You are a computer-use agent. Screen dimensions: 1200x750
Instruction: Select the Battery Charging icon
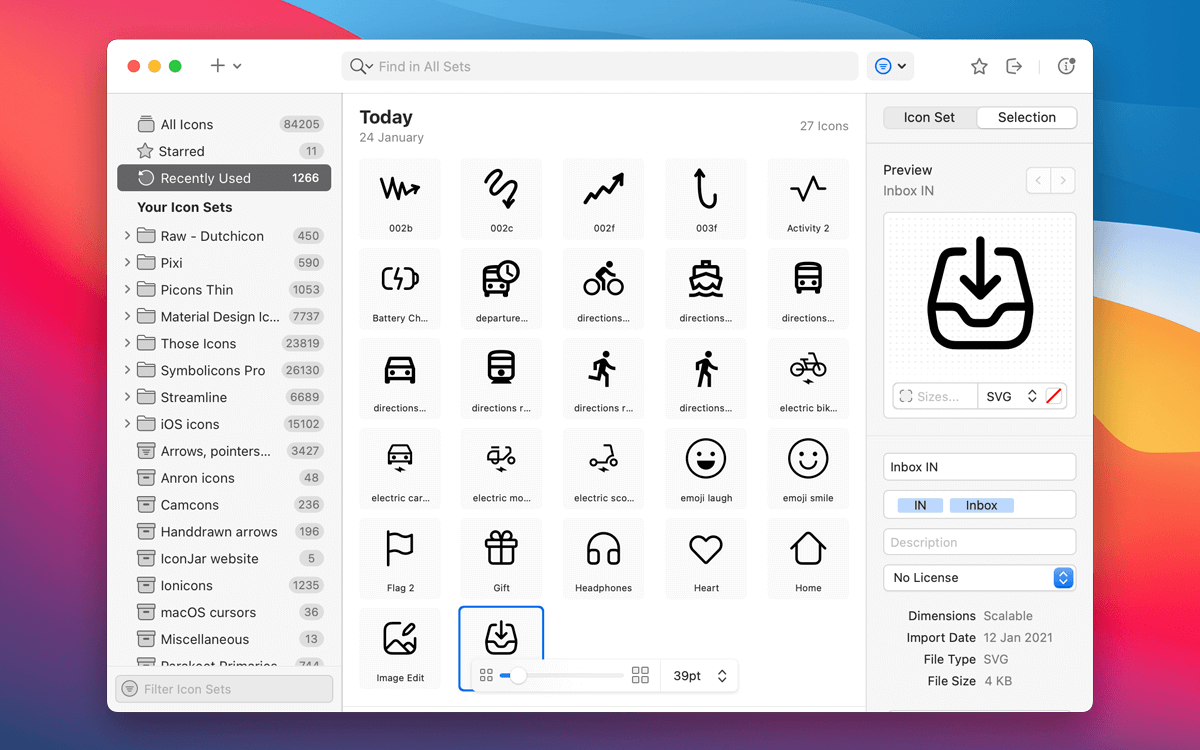tap(400, 288)
